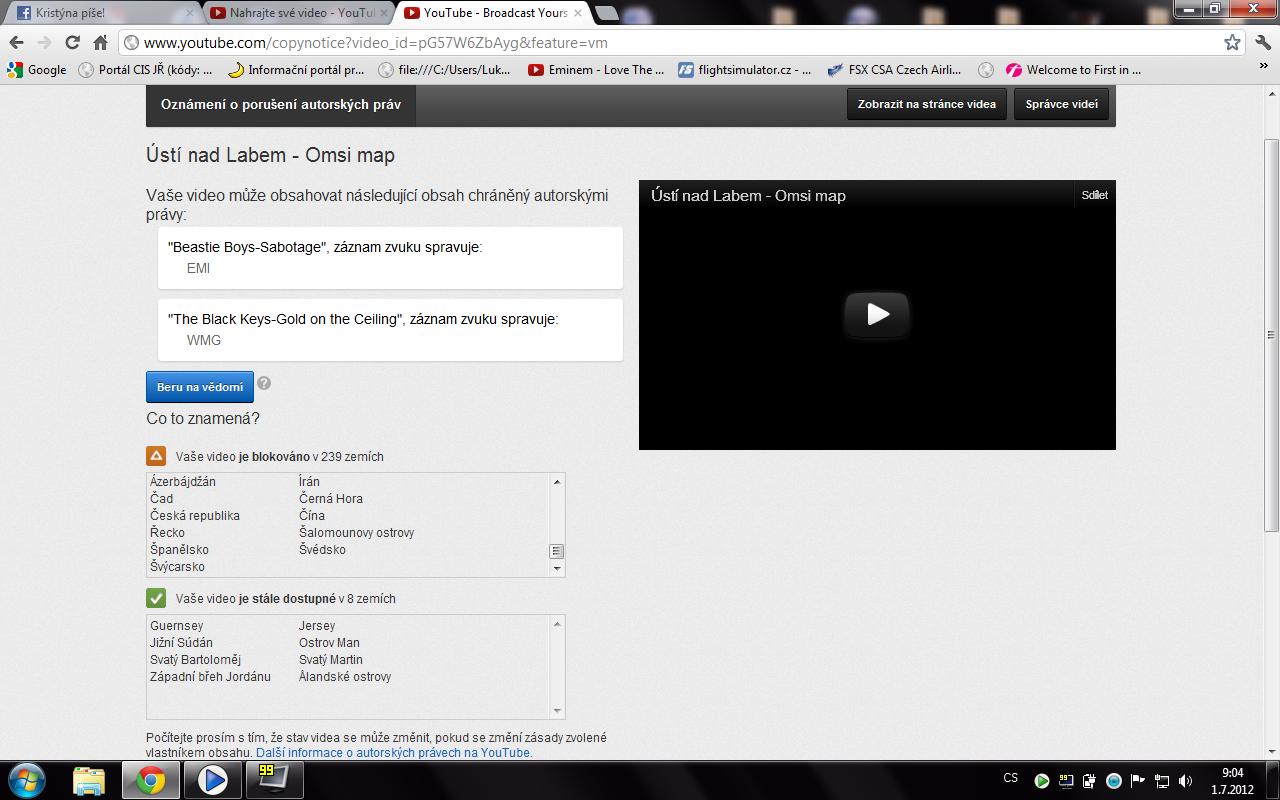Bookmark page with the star icon

click(1232, 43)
